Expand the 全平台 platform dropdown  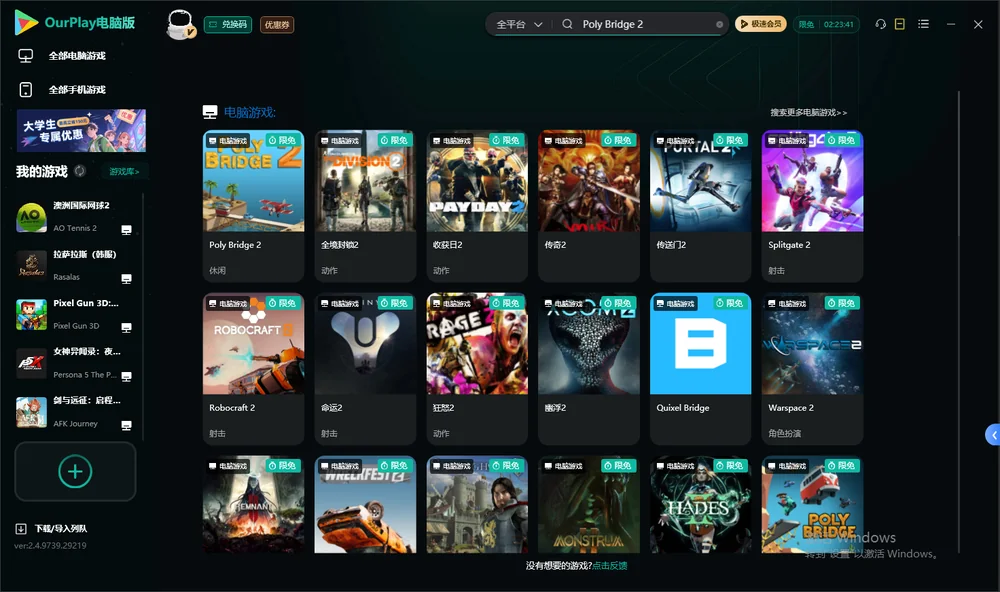click(x=519, y=24)
